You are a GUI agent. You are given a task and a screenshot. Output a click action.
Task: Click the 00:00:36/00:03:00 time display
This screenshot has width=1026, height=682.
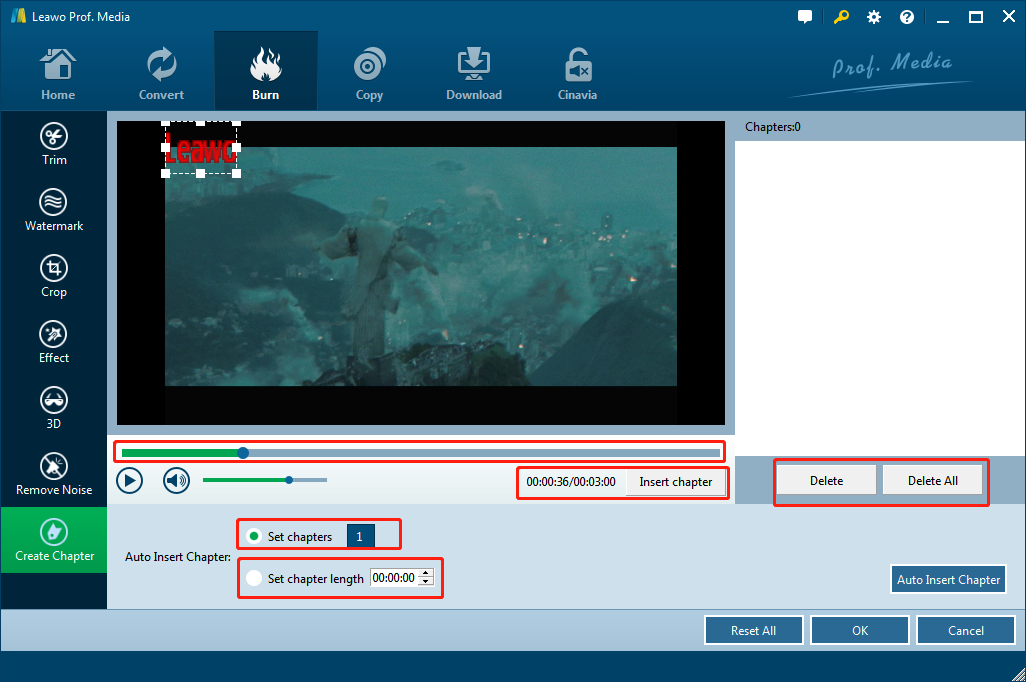[571, 482]
